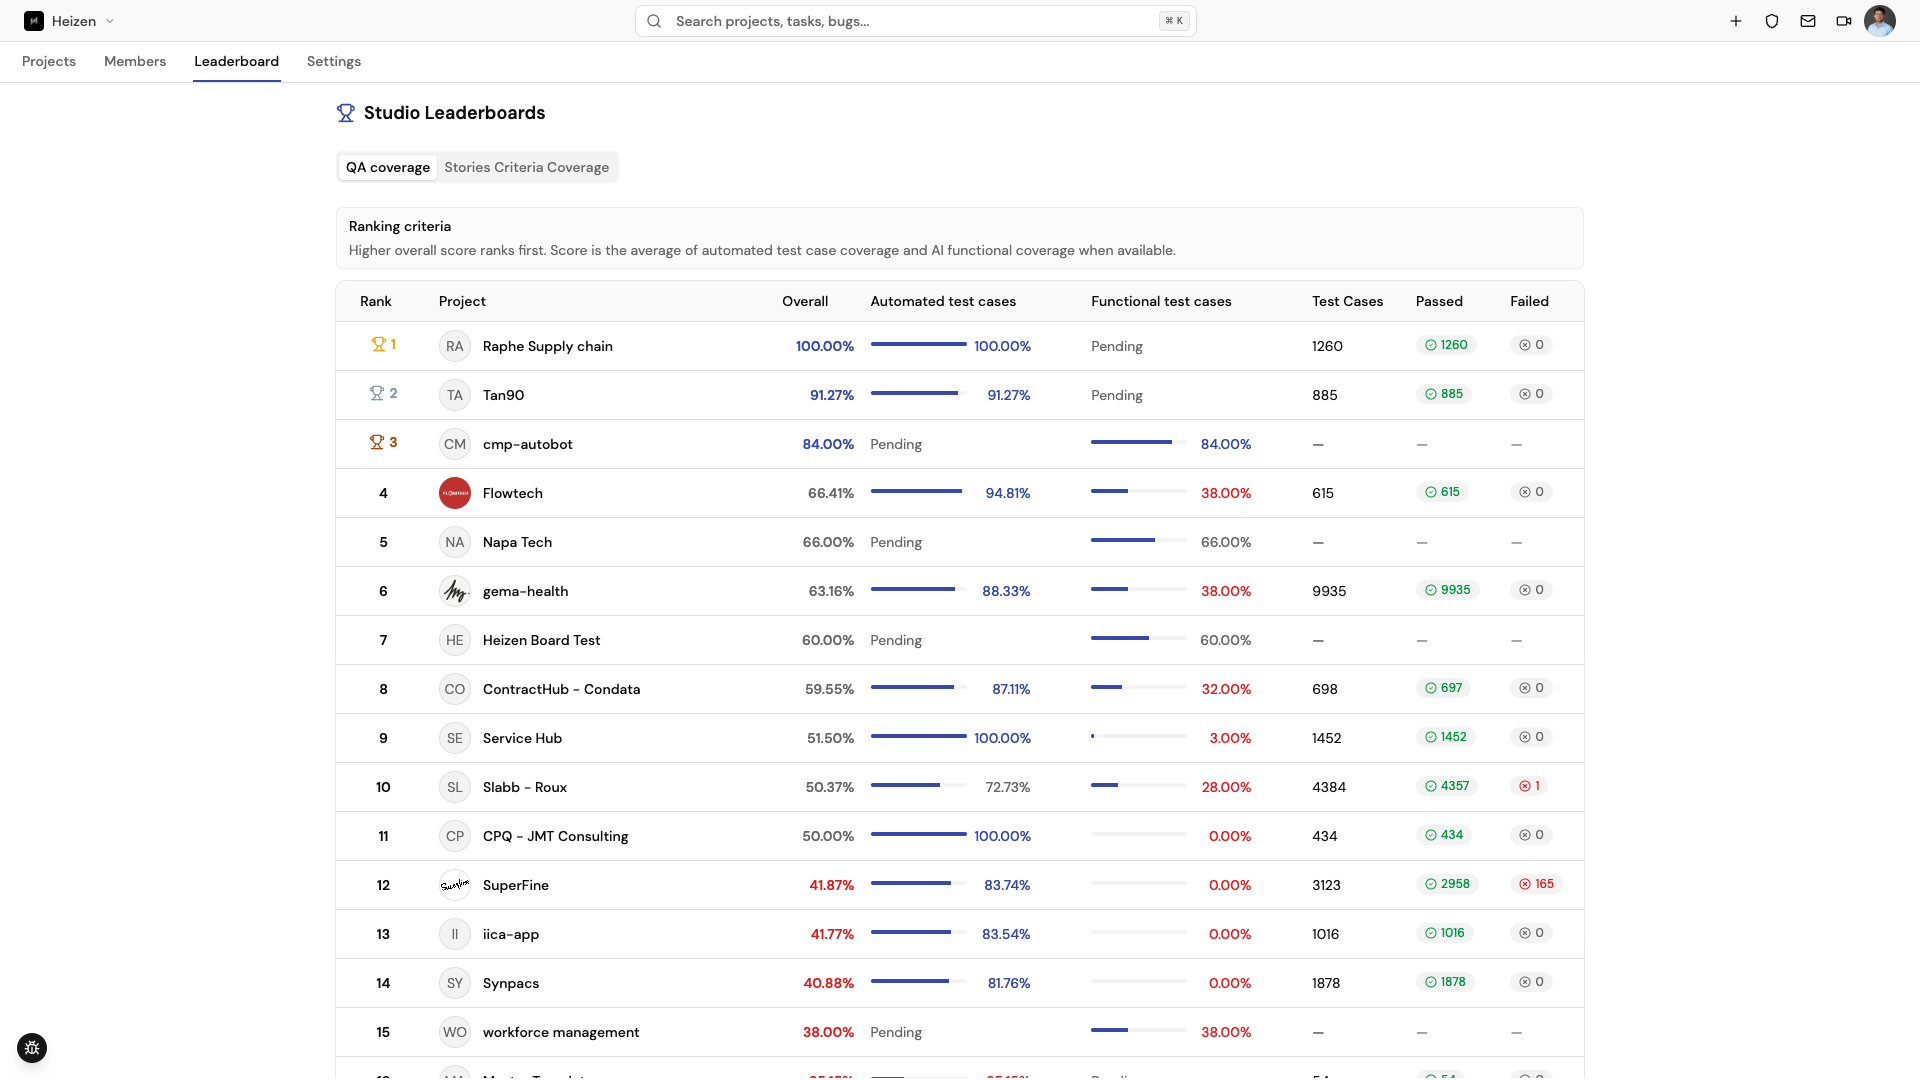Click the bug report icon at bottom-left
This screenshot has height=1080, width=1920.
32,1048
